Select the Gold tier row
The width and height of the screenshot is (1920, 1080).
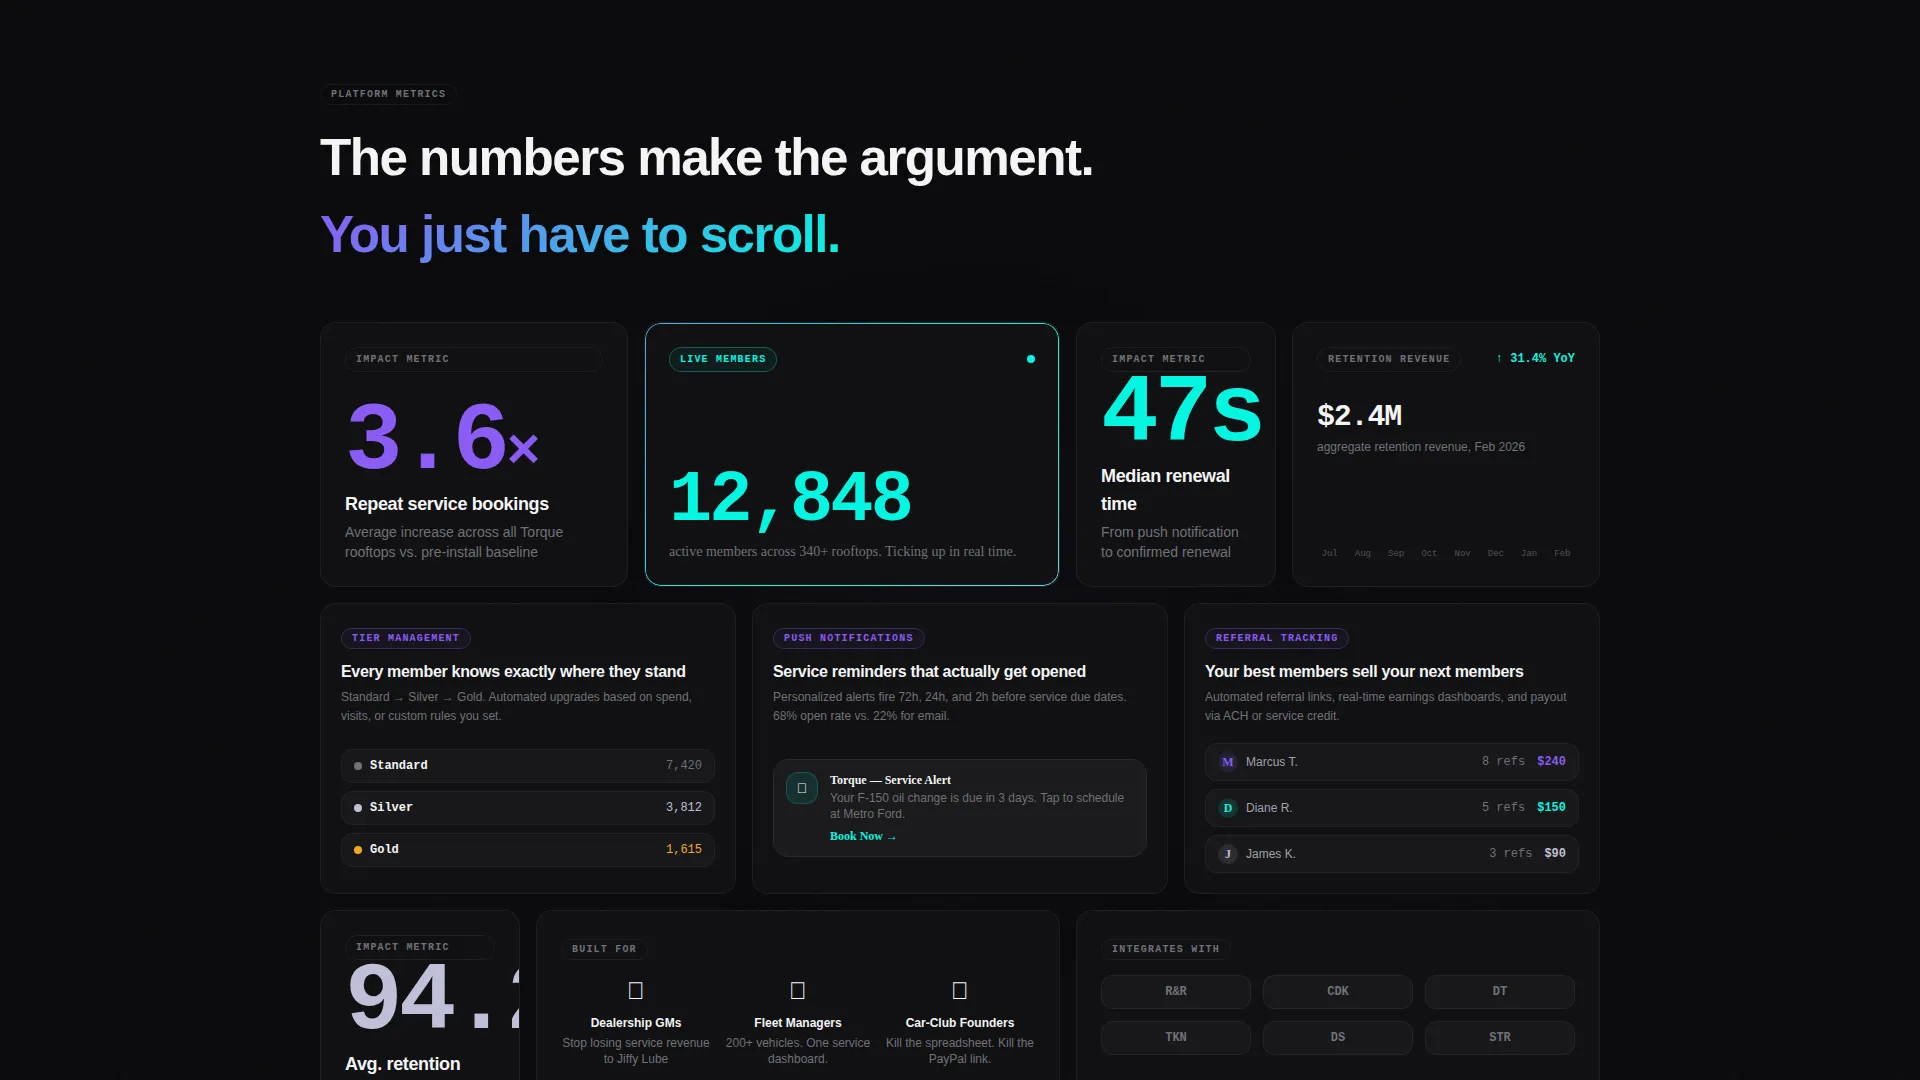(528, 849)
